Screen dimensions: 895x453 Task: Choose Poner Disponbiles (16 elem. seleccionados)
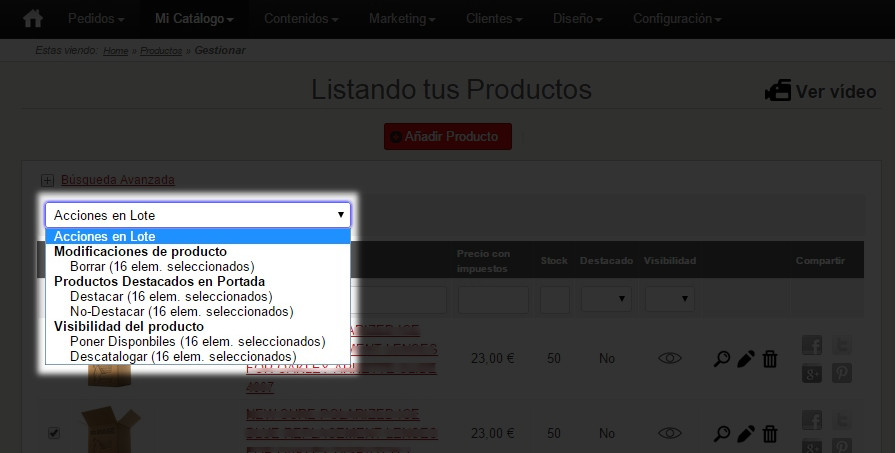(x=197, y=342)
